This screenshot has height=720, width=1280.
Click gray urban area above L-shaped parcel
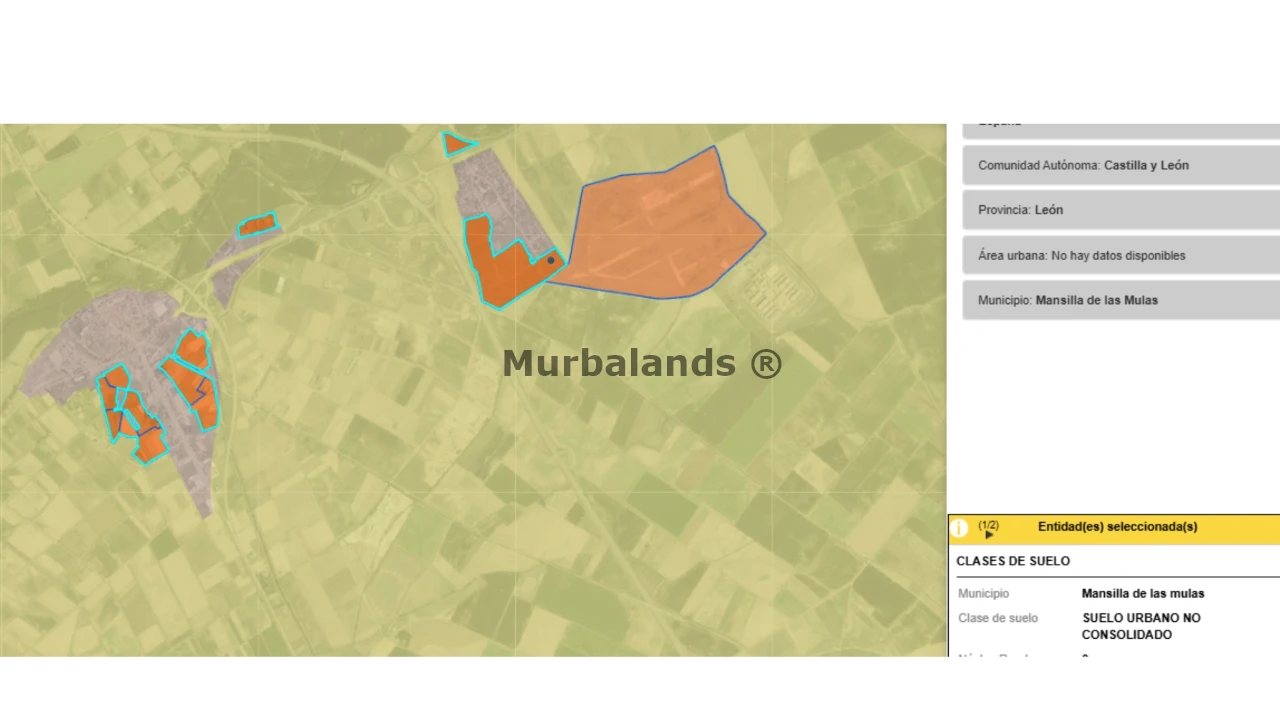(495, 190)
